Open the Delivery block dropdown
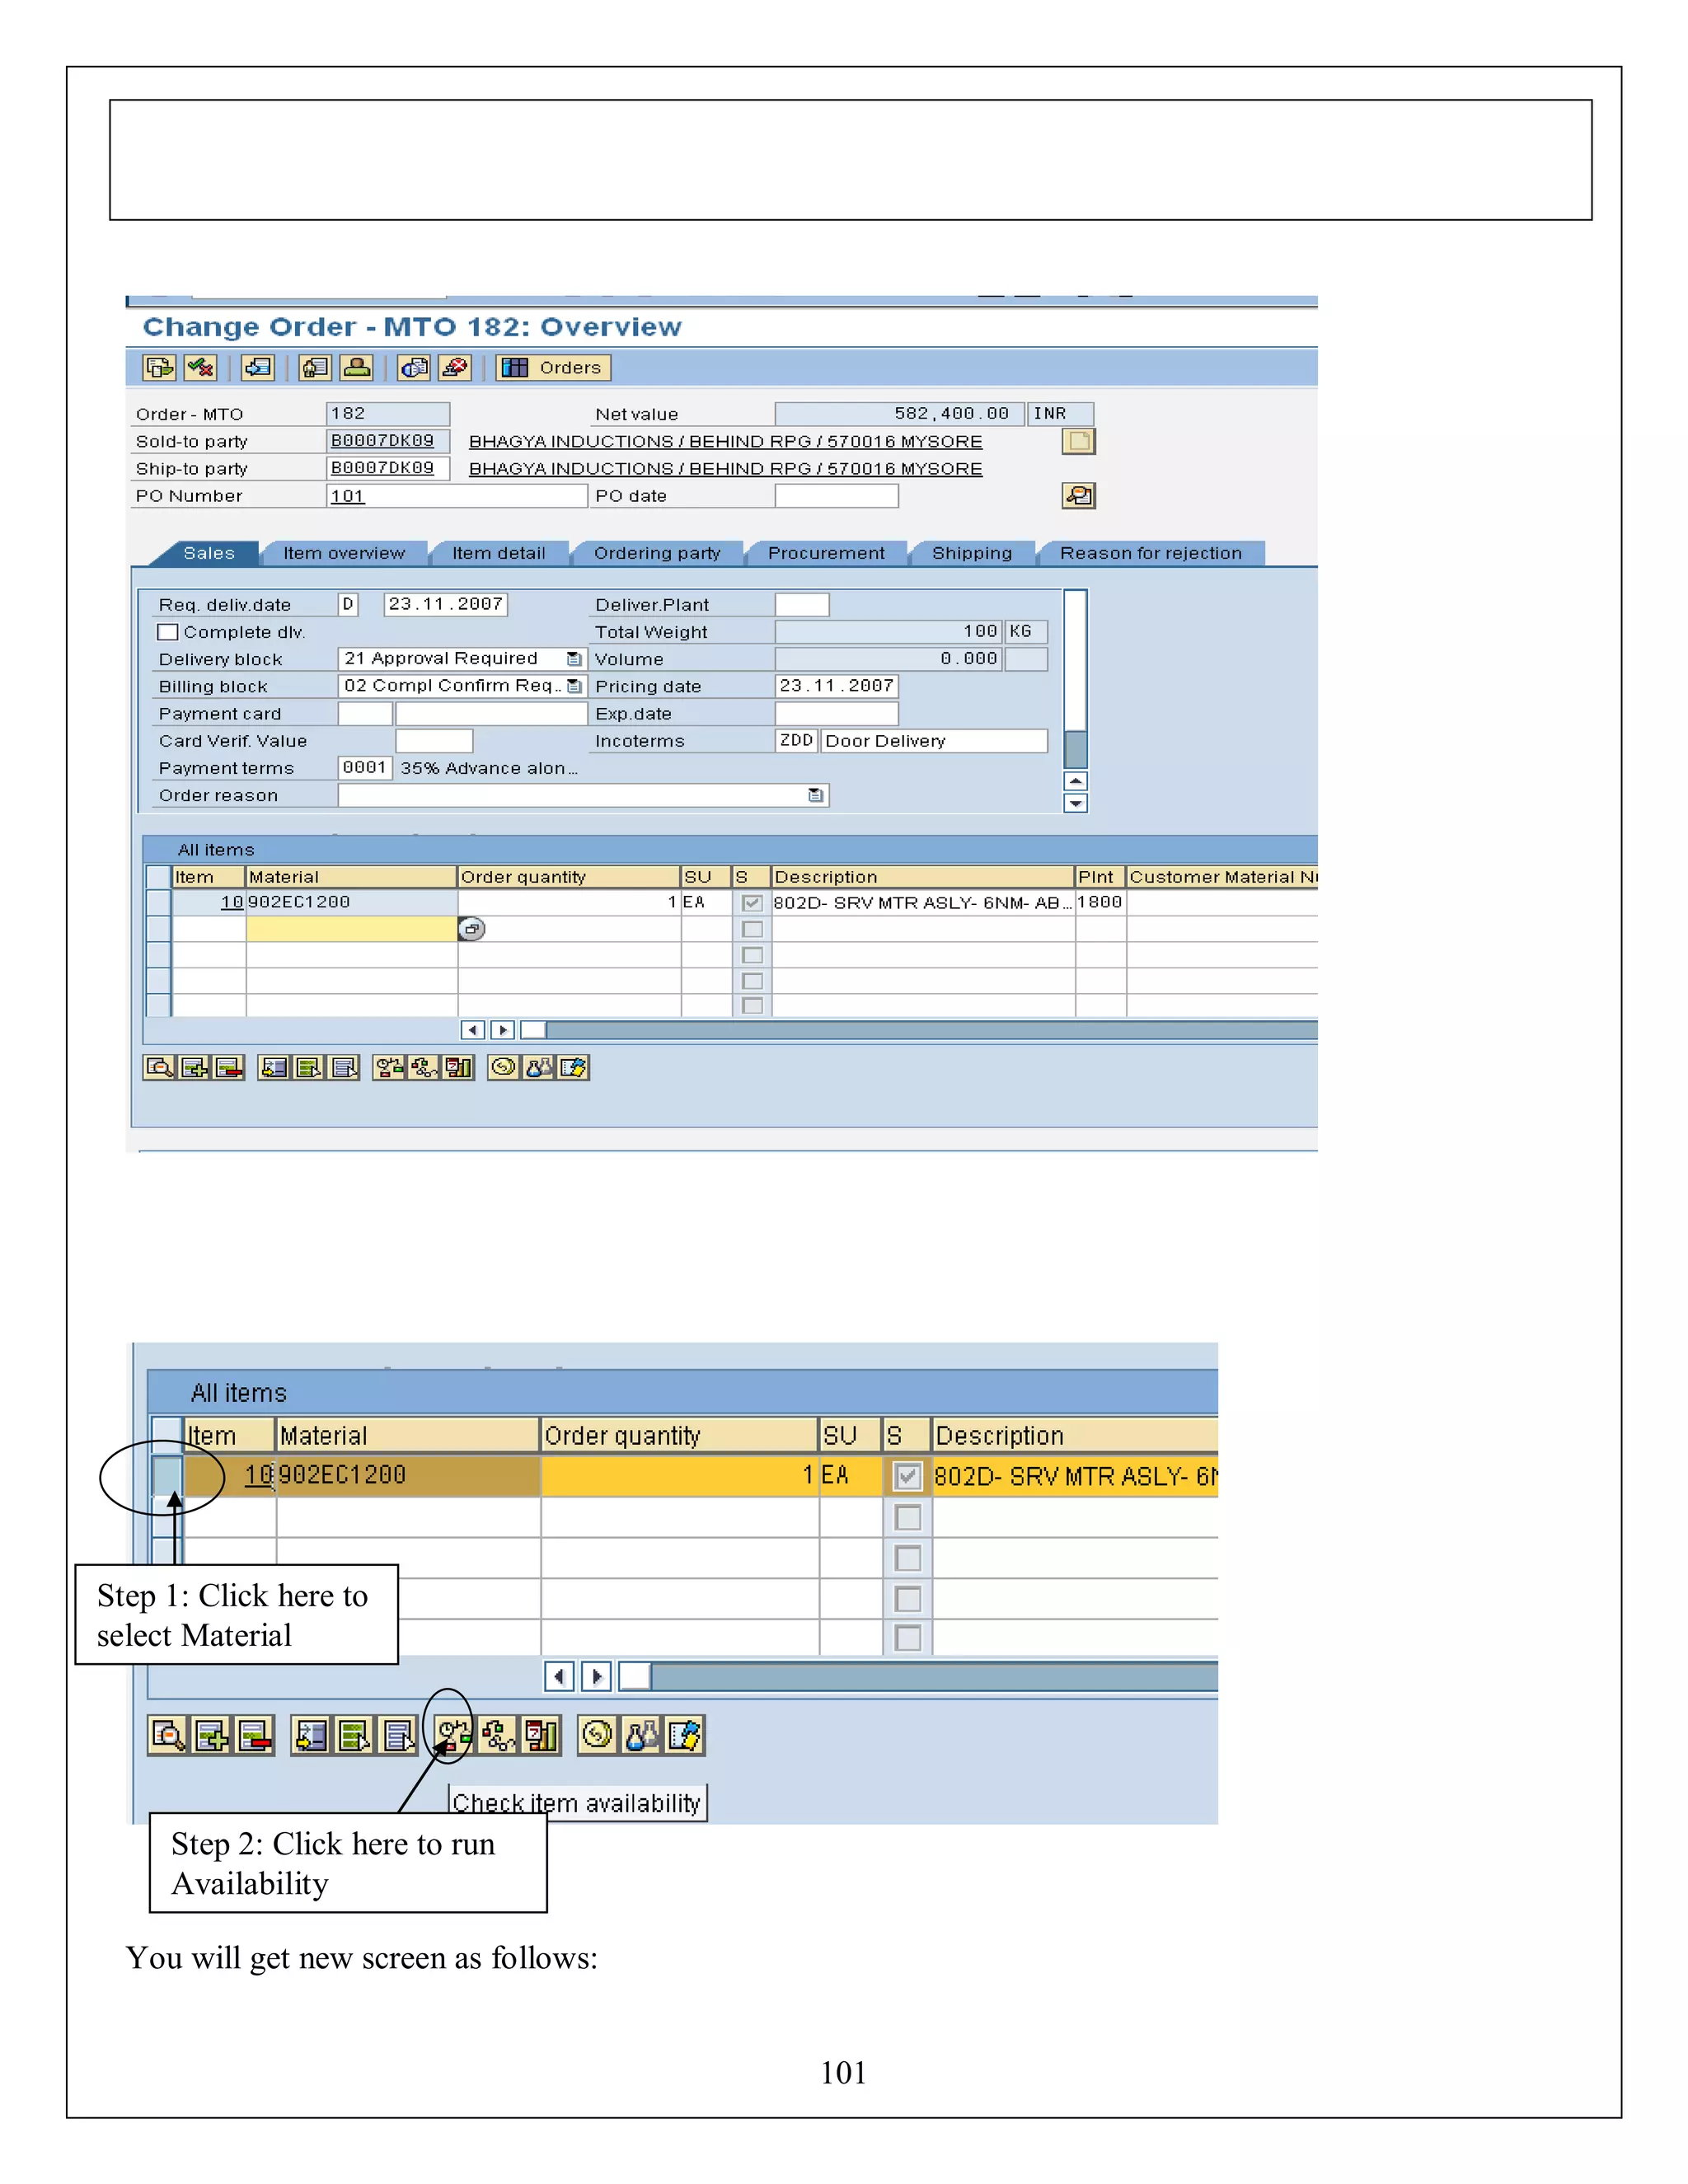The image size is (1688, 2184). tap(574, 659)
